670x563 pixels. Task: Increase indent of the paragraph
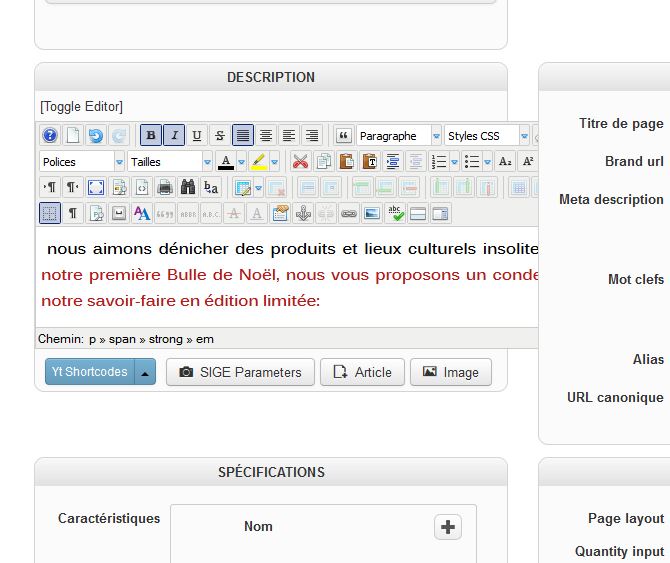pos(393,162)
